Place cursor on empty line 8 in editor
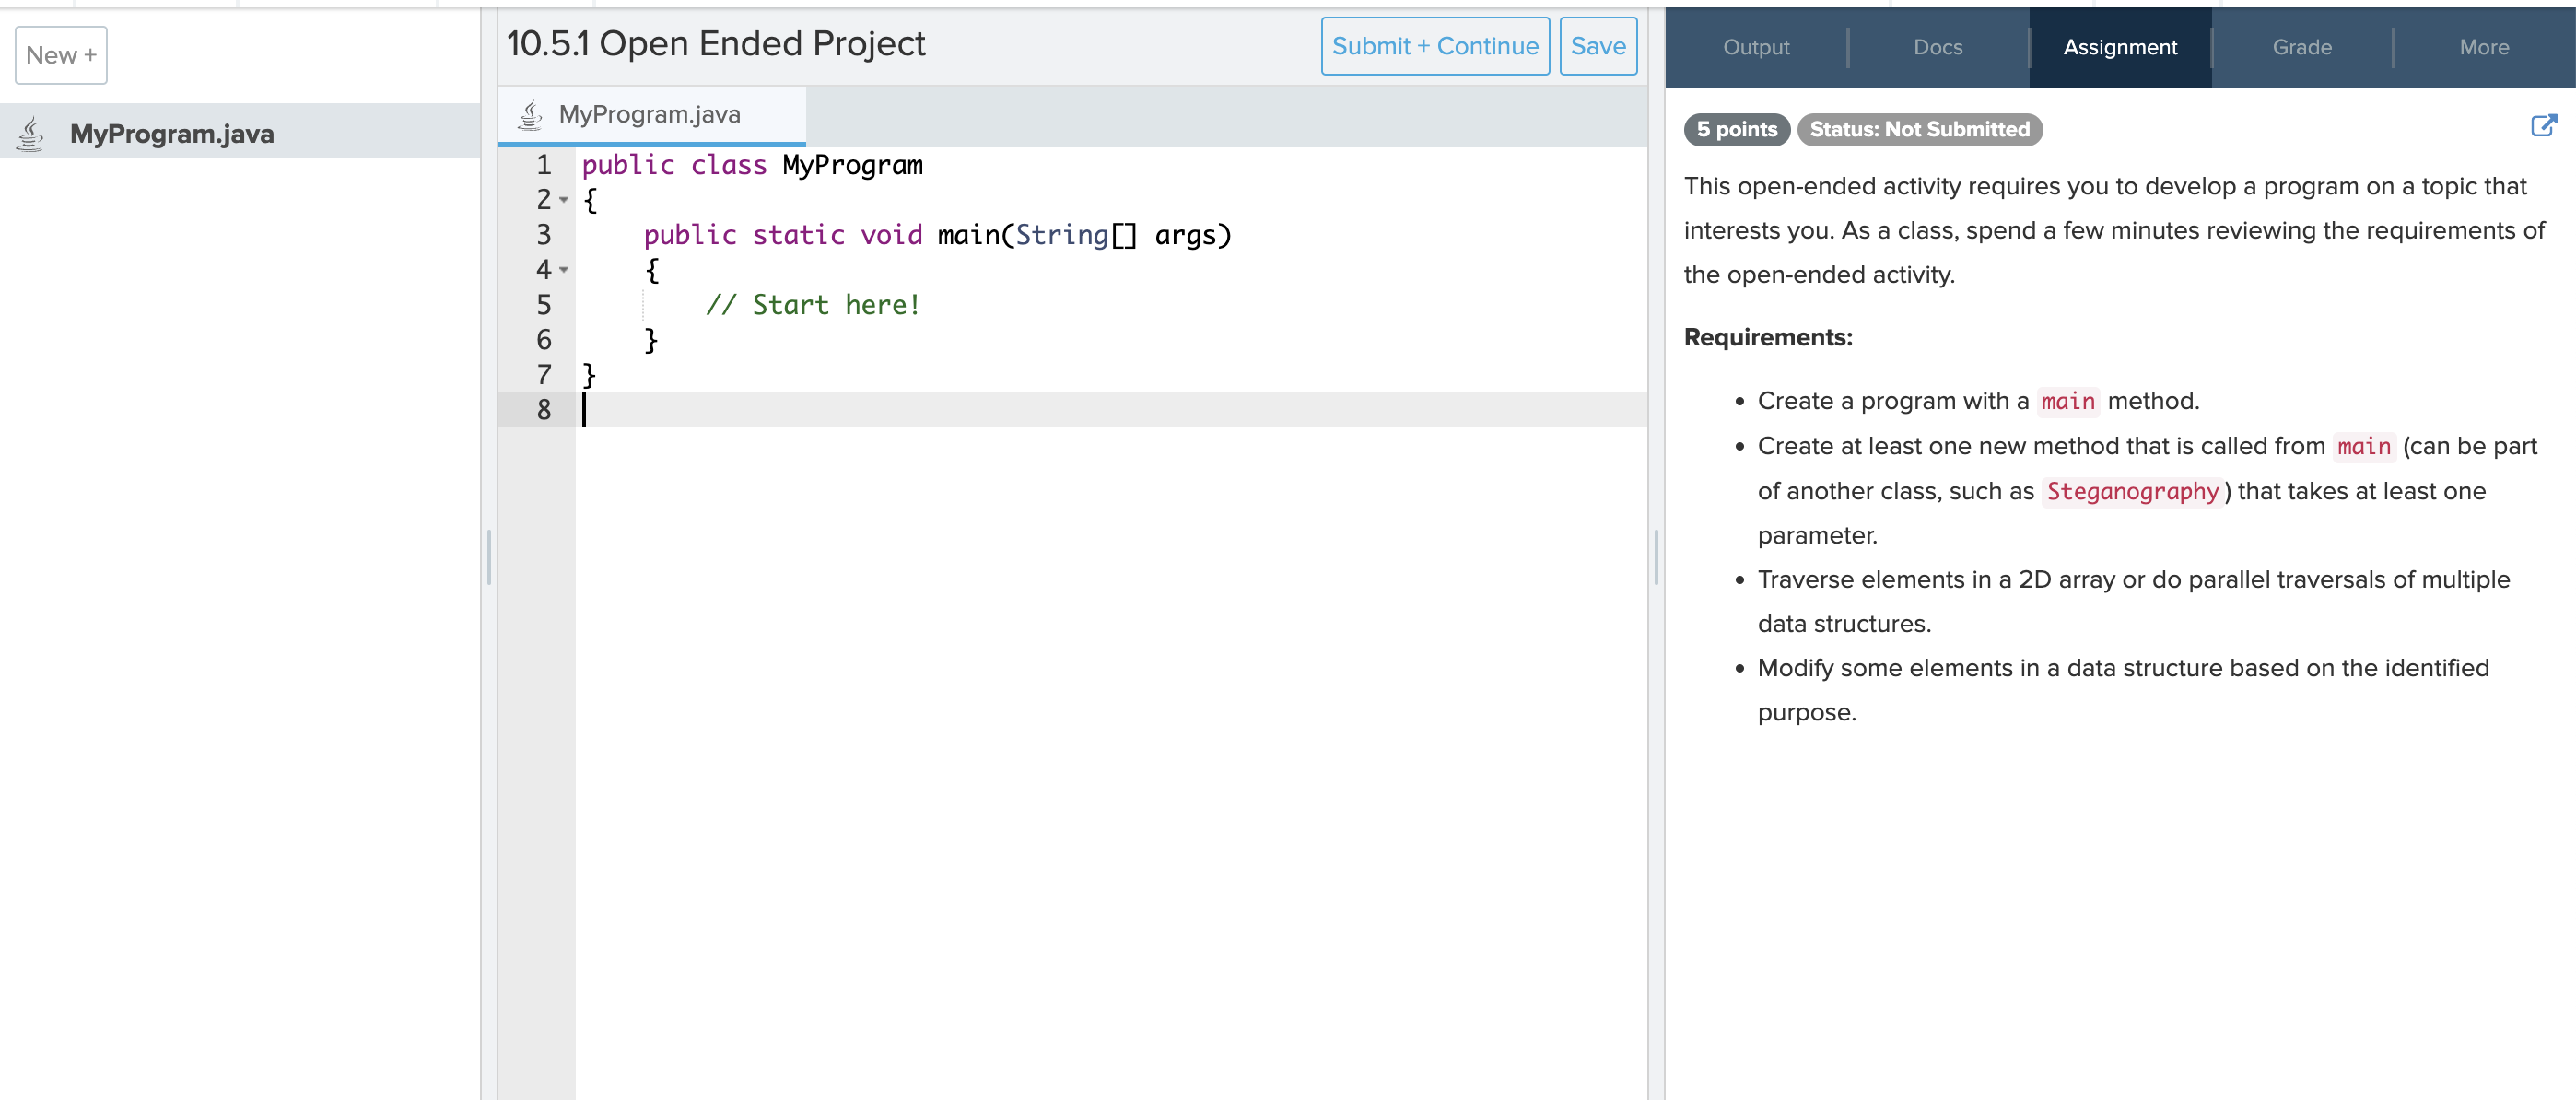2576x1100 pixels. tap(1110, 410)
